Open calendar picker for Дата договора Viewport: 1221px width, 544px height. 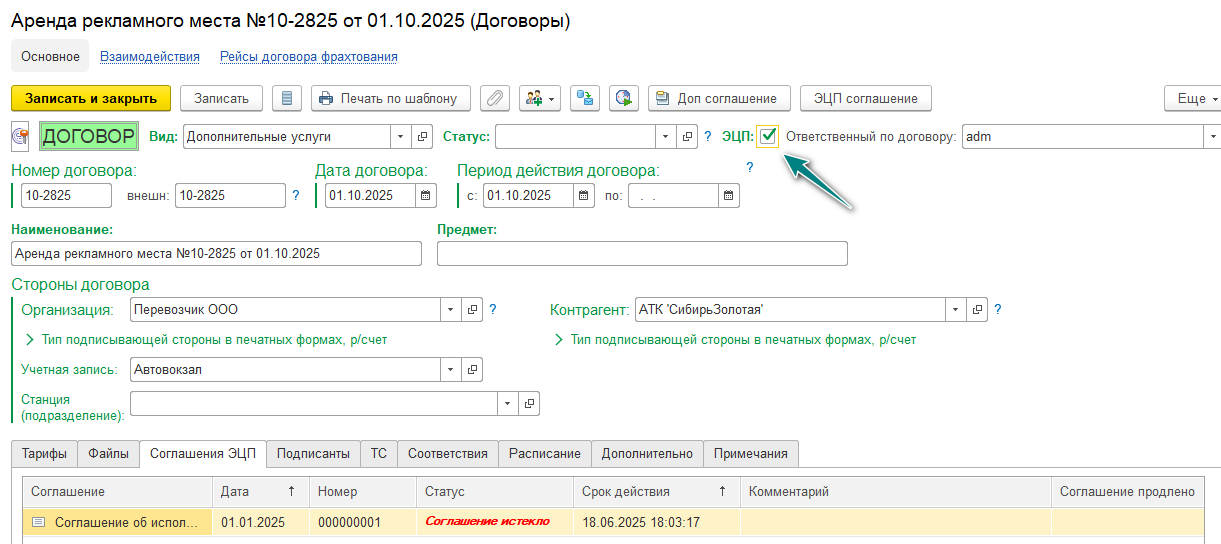coord(425,196)
